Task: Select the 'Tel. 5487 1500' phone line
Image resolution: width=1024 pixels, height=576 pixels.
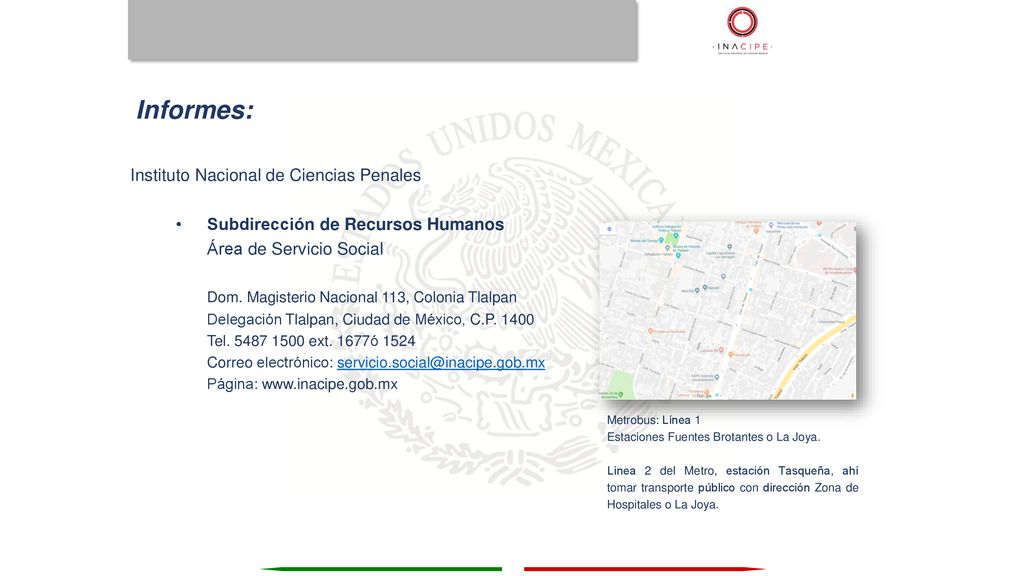Action: pyautogui.click(x=311, y=341)
